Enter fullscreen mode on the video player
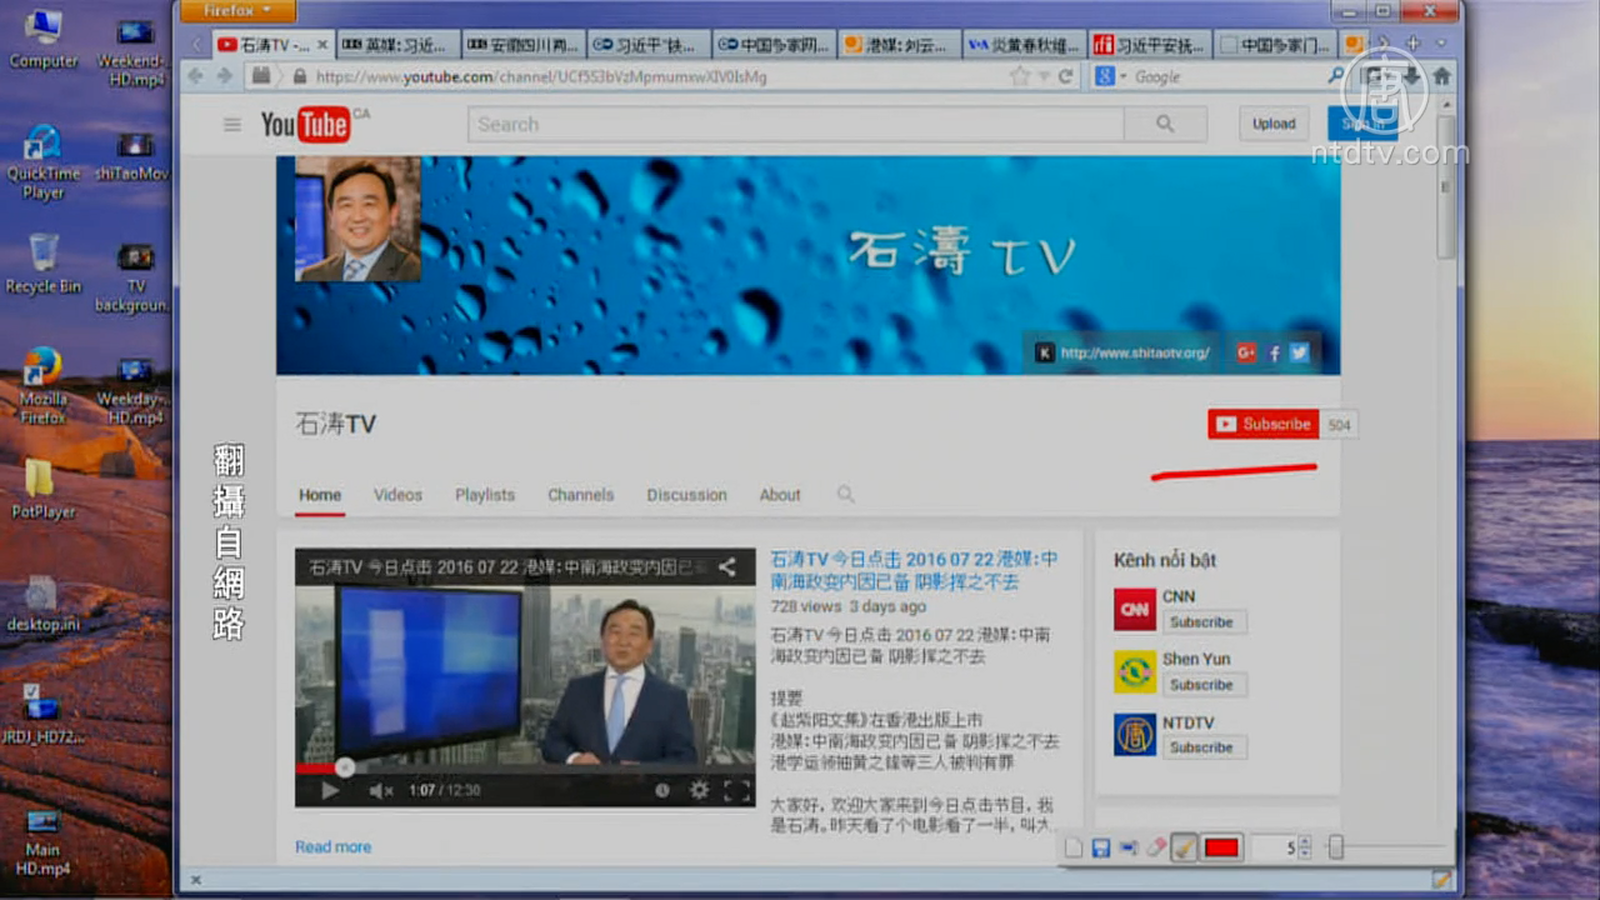The image size is (1600, 900). coord(737,790)
